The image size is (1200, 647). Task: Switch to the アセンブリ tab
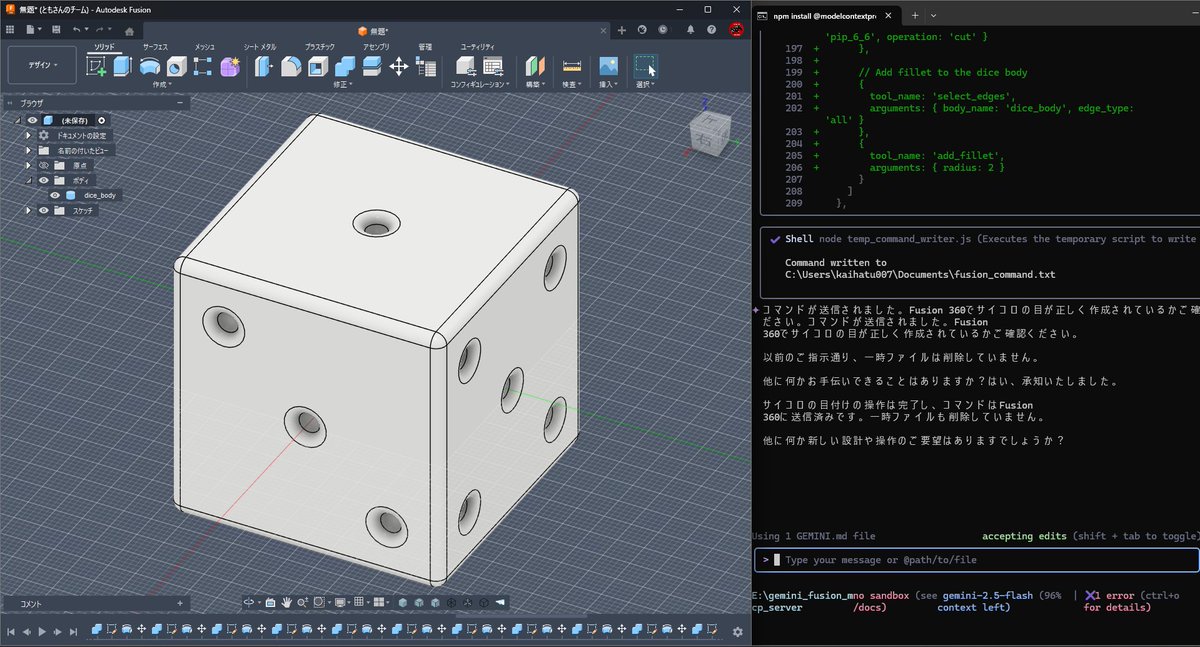pyautogui.click(x=376, y=47)
